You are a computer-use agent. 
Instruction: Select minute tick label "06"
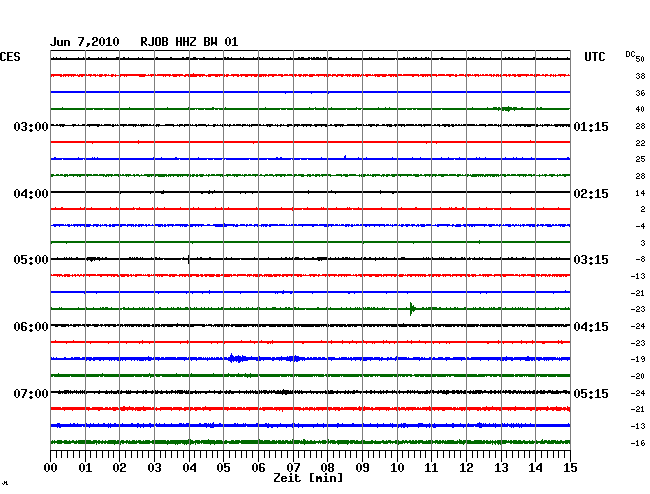[258, 468]
